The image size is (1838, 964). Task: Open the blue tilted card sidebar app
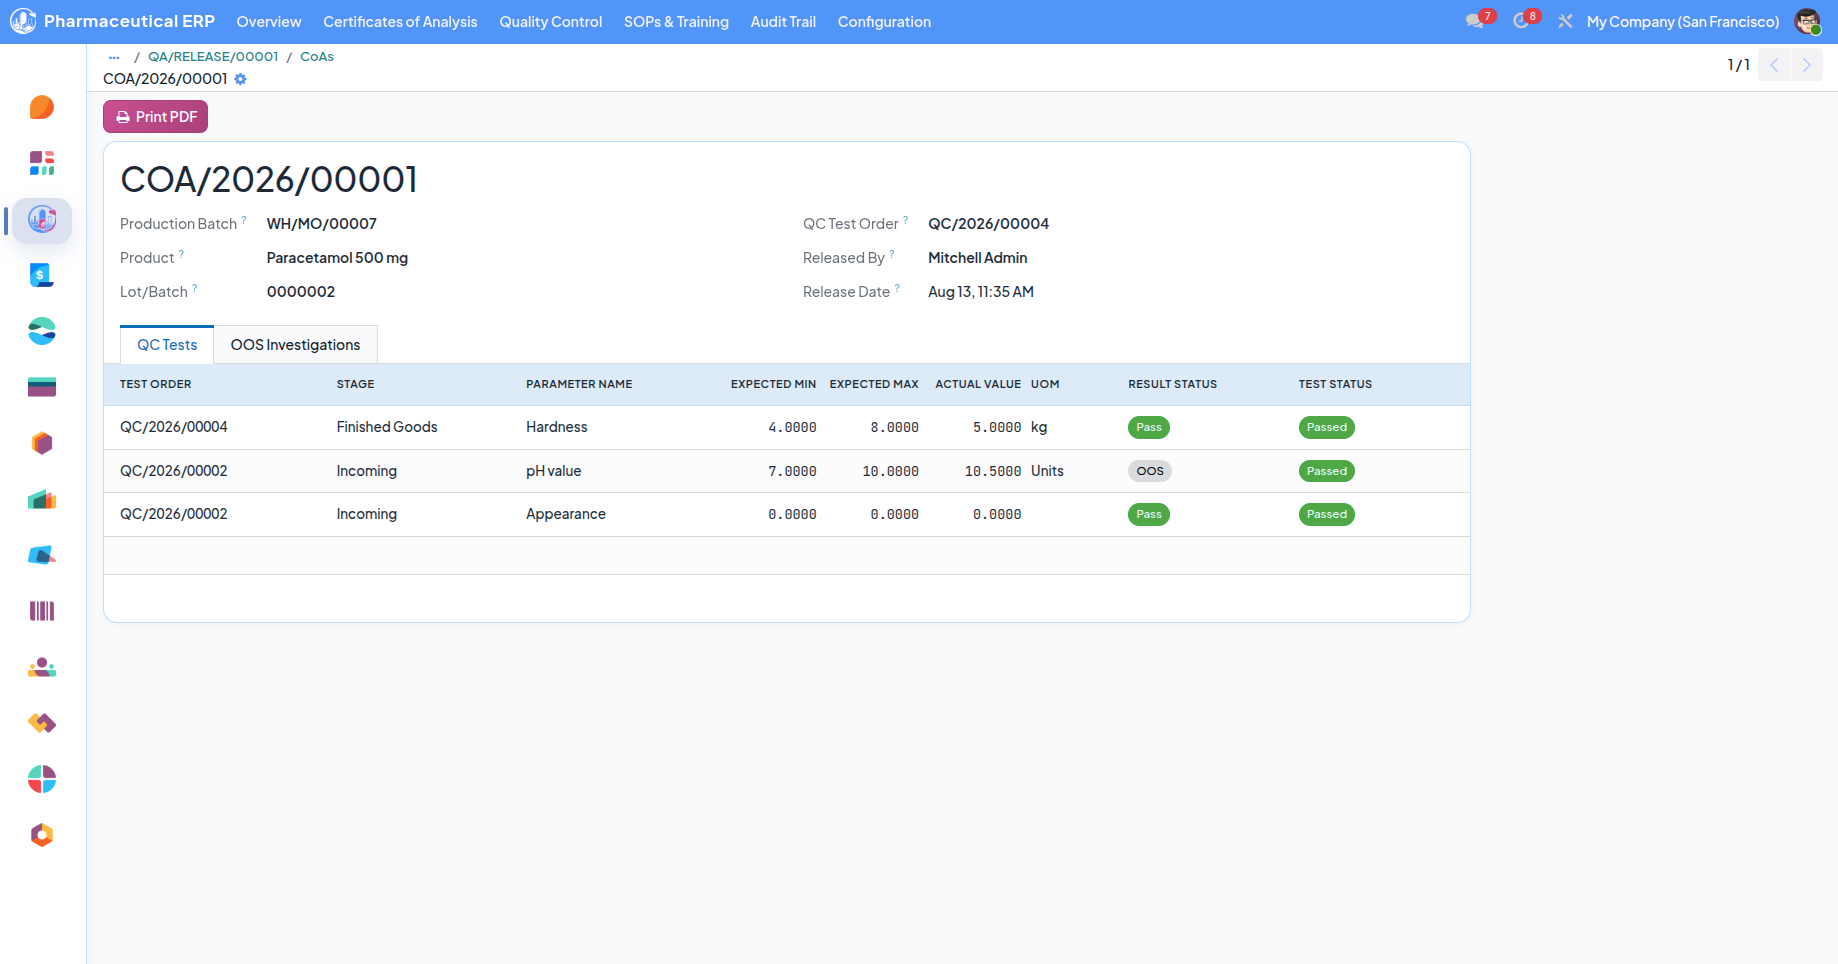42,555
